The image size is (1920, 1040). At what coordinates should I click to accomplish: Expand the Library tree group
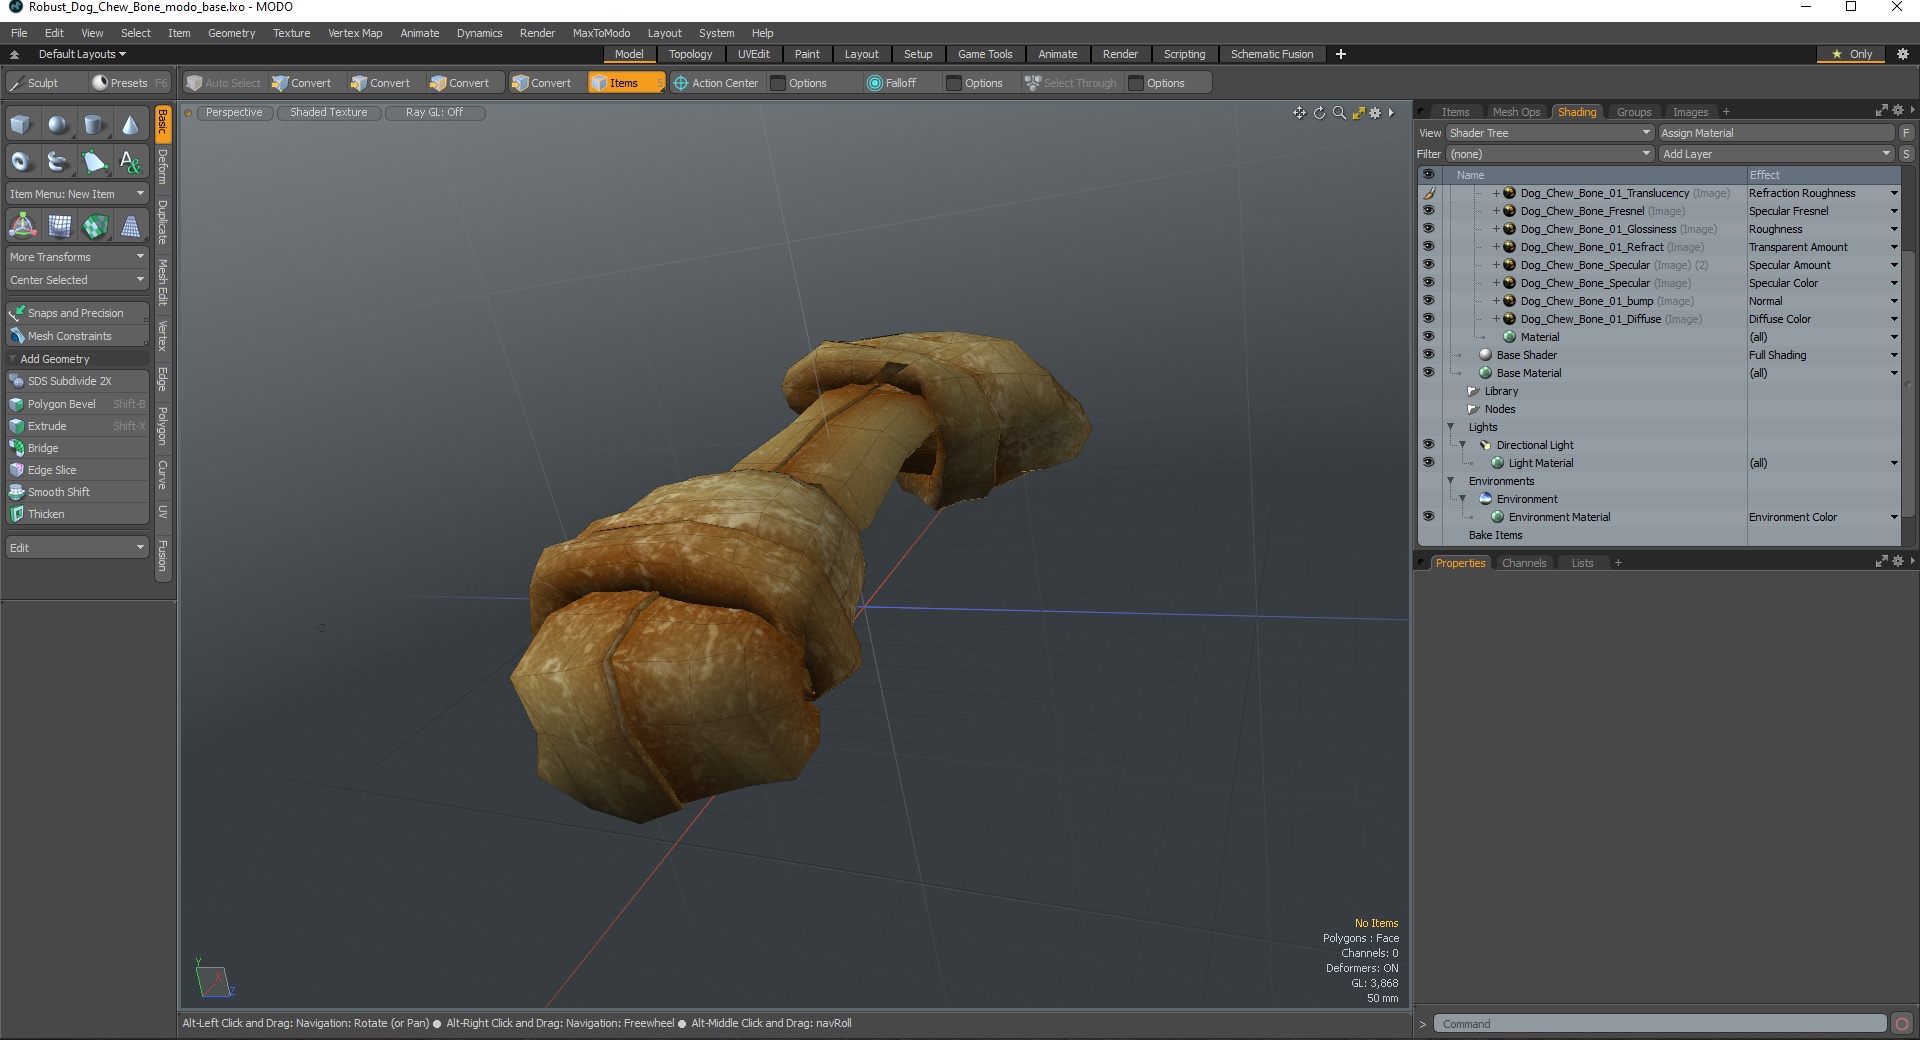(1473, 391)
